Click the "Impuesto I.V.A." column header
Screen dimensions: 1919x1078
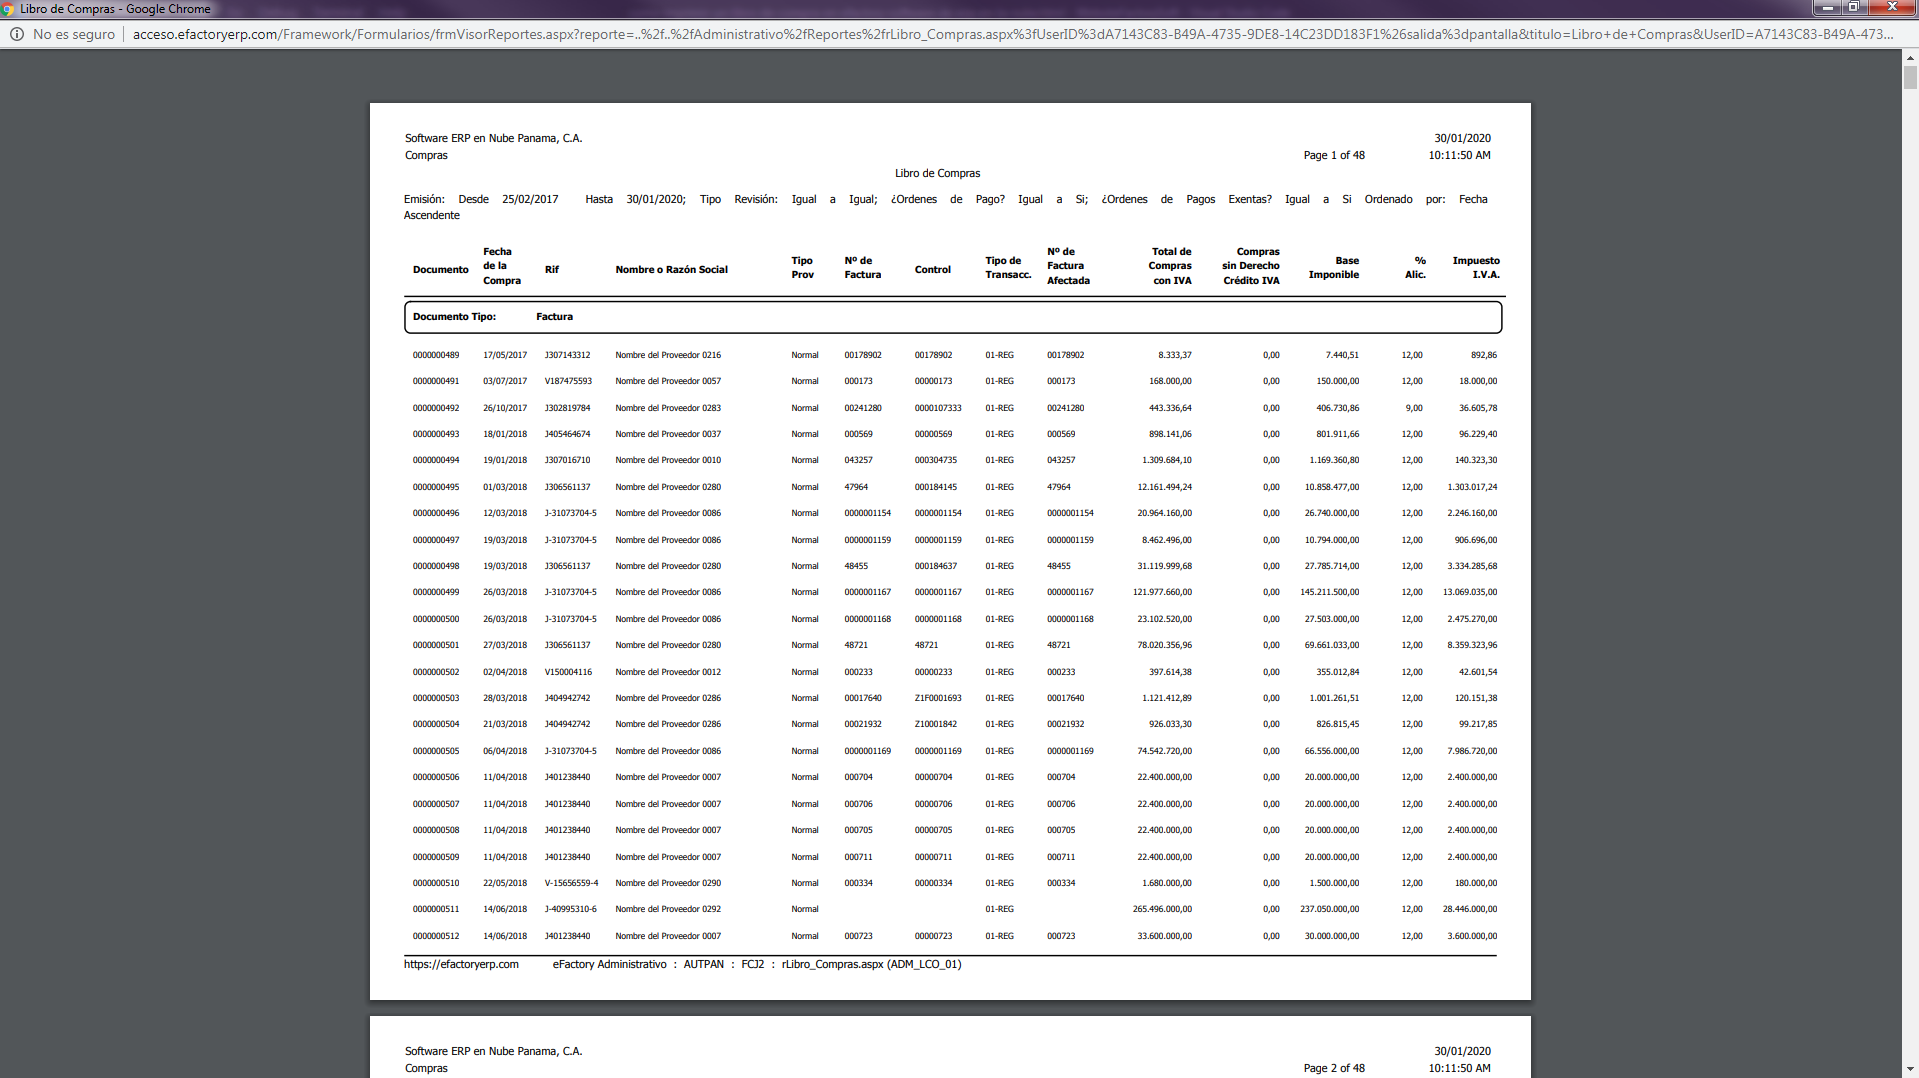point(1476,267)
